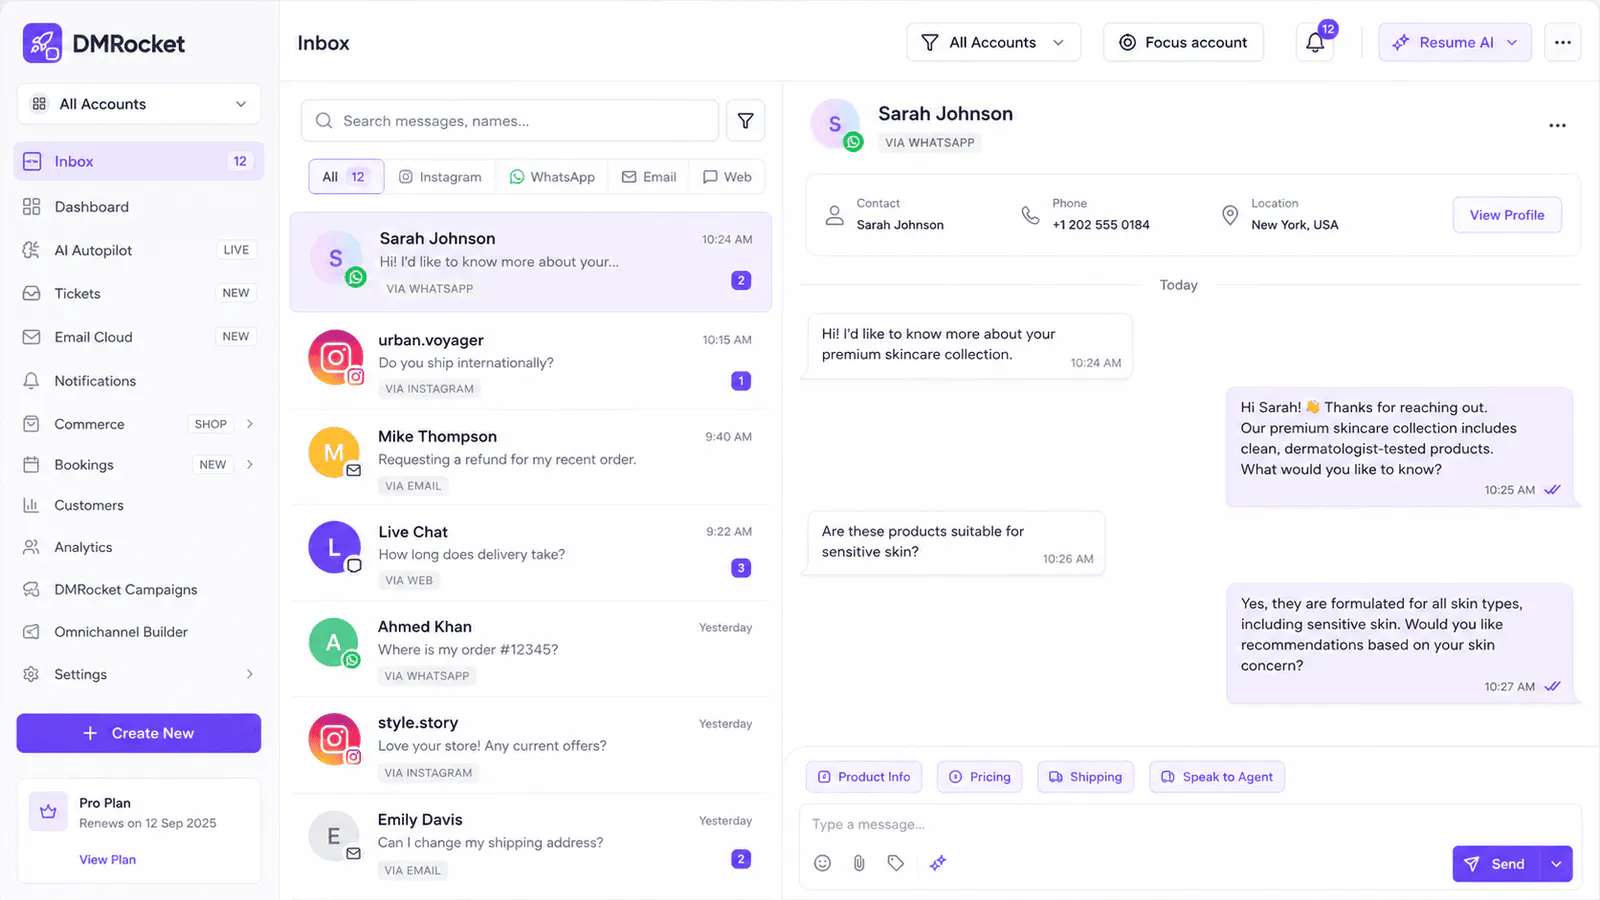The width and height of the screenshot is (1600, 900).
Task: Click Sarah Johnson's avatar in chat header
Action: pyautogui.click(x=835, y=124)
